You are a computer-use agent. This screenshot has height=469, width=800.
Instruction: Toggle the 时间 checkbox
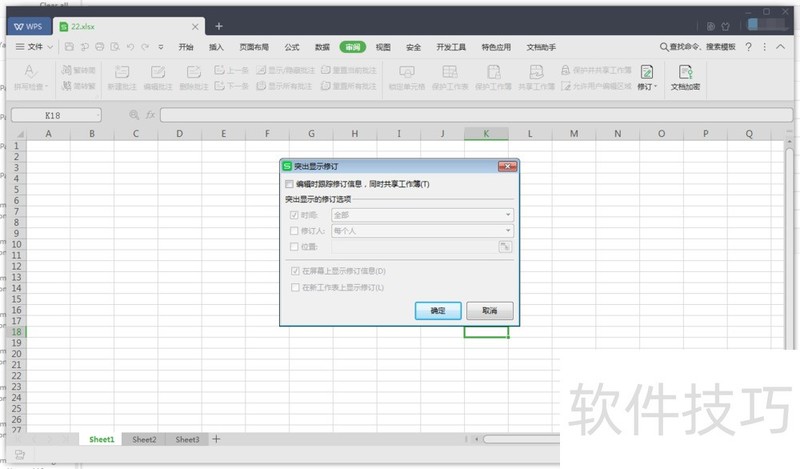click(x=294, y=215)
